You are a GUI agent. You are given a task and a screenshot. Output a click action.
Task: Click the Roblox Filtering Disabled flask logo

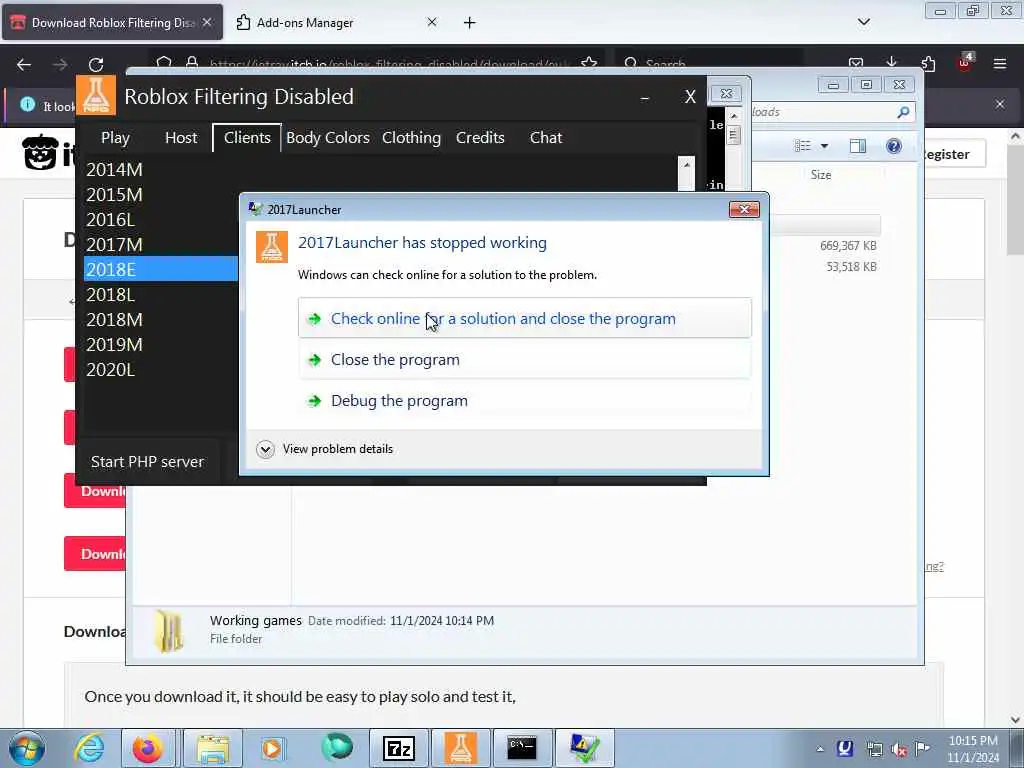pos(96,95)
